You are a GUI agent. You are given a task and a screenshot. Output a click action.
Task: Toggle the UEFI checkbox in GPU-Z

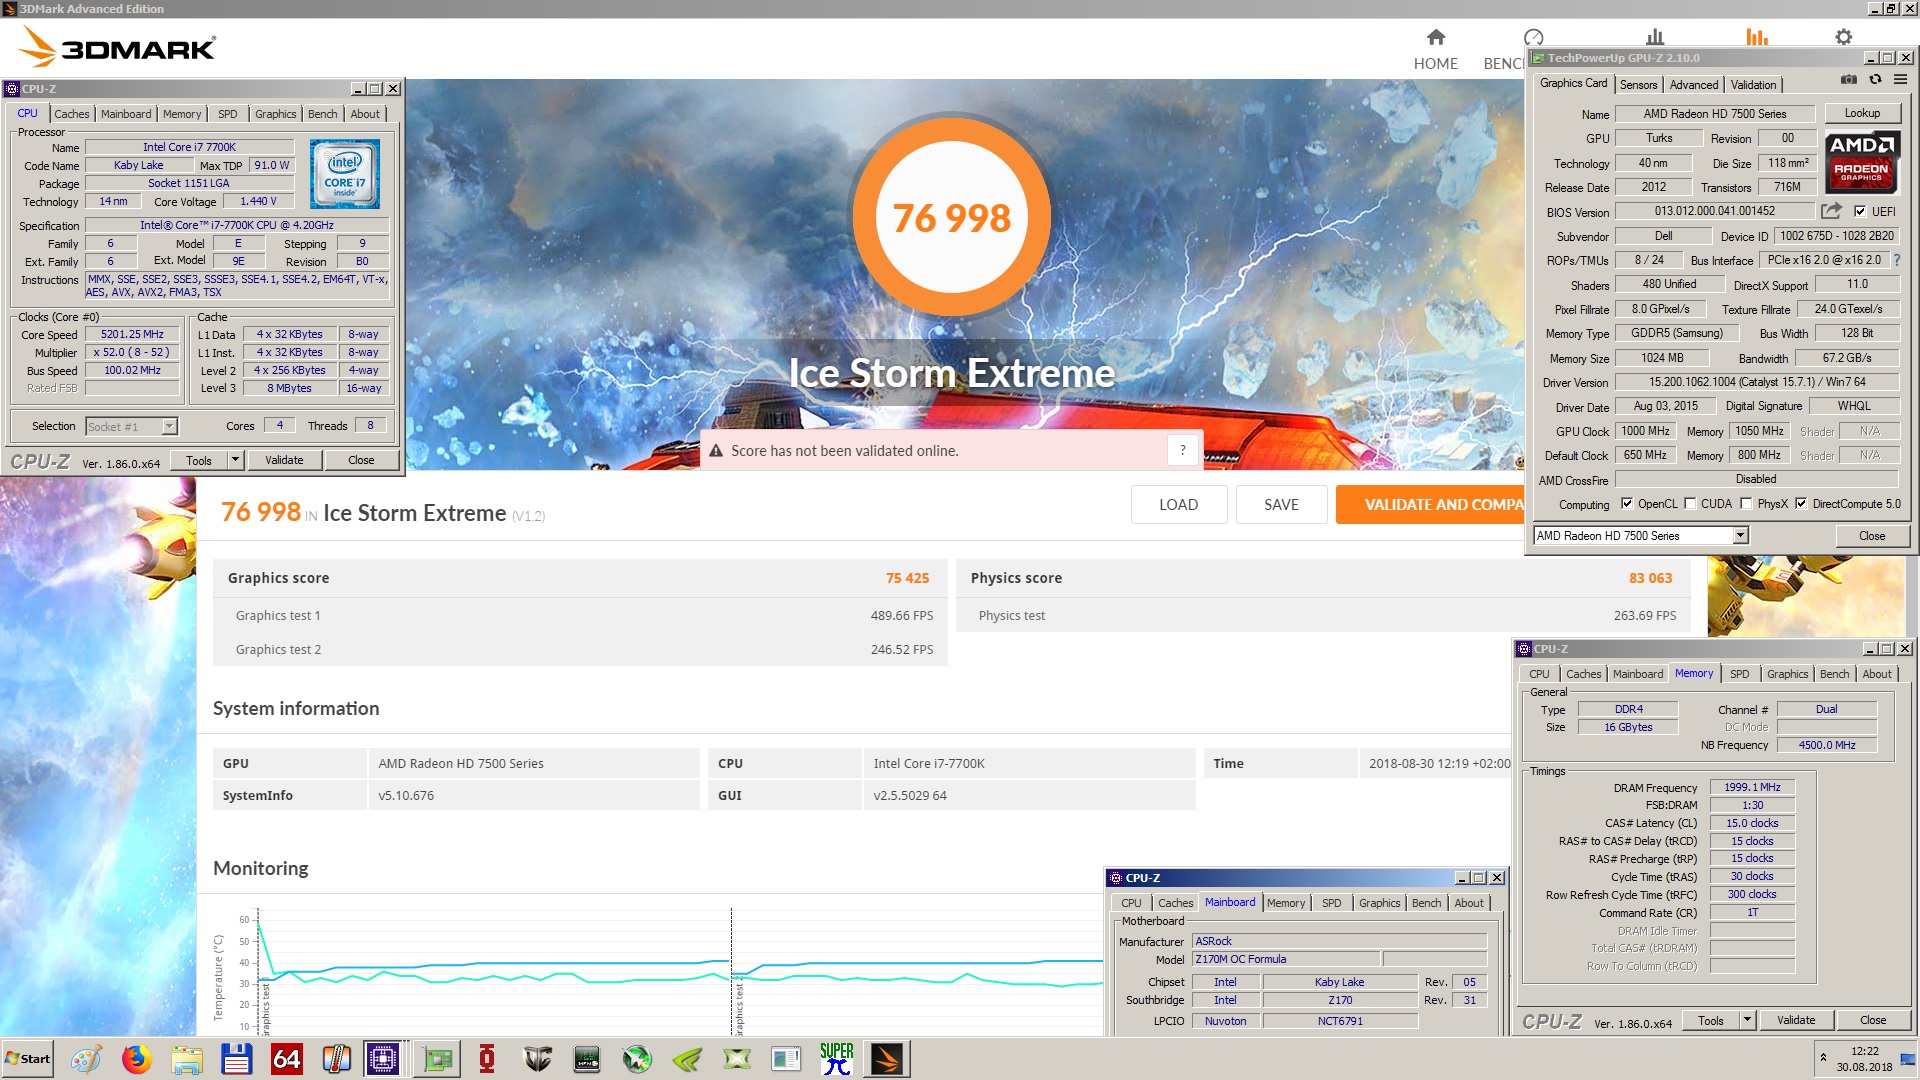[x=1860, y=211]
